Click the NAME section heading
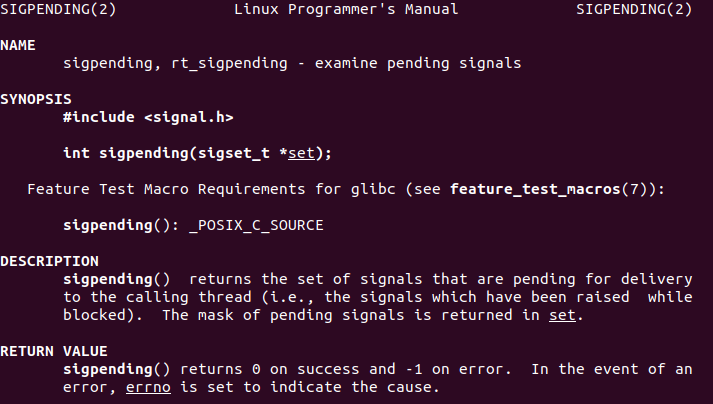The height and width of the screenshot is (404, 713). tap(18, 46)
